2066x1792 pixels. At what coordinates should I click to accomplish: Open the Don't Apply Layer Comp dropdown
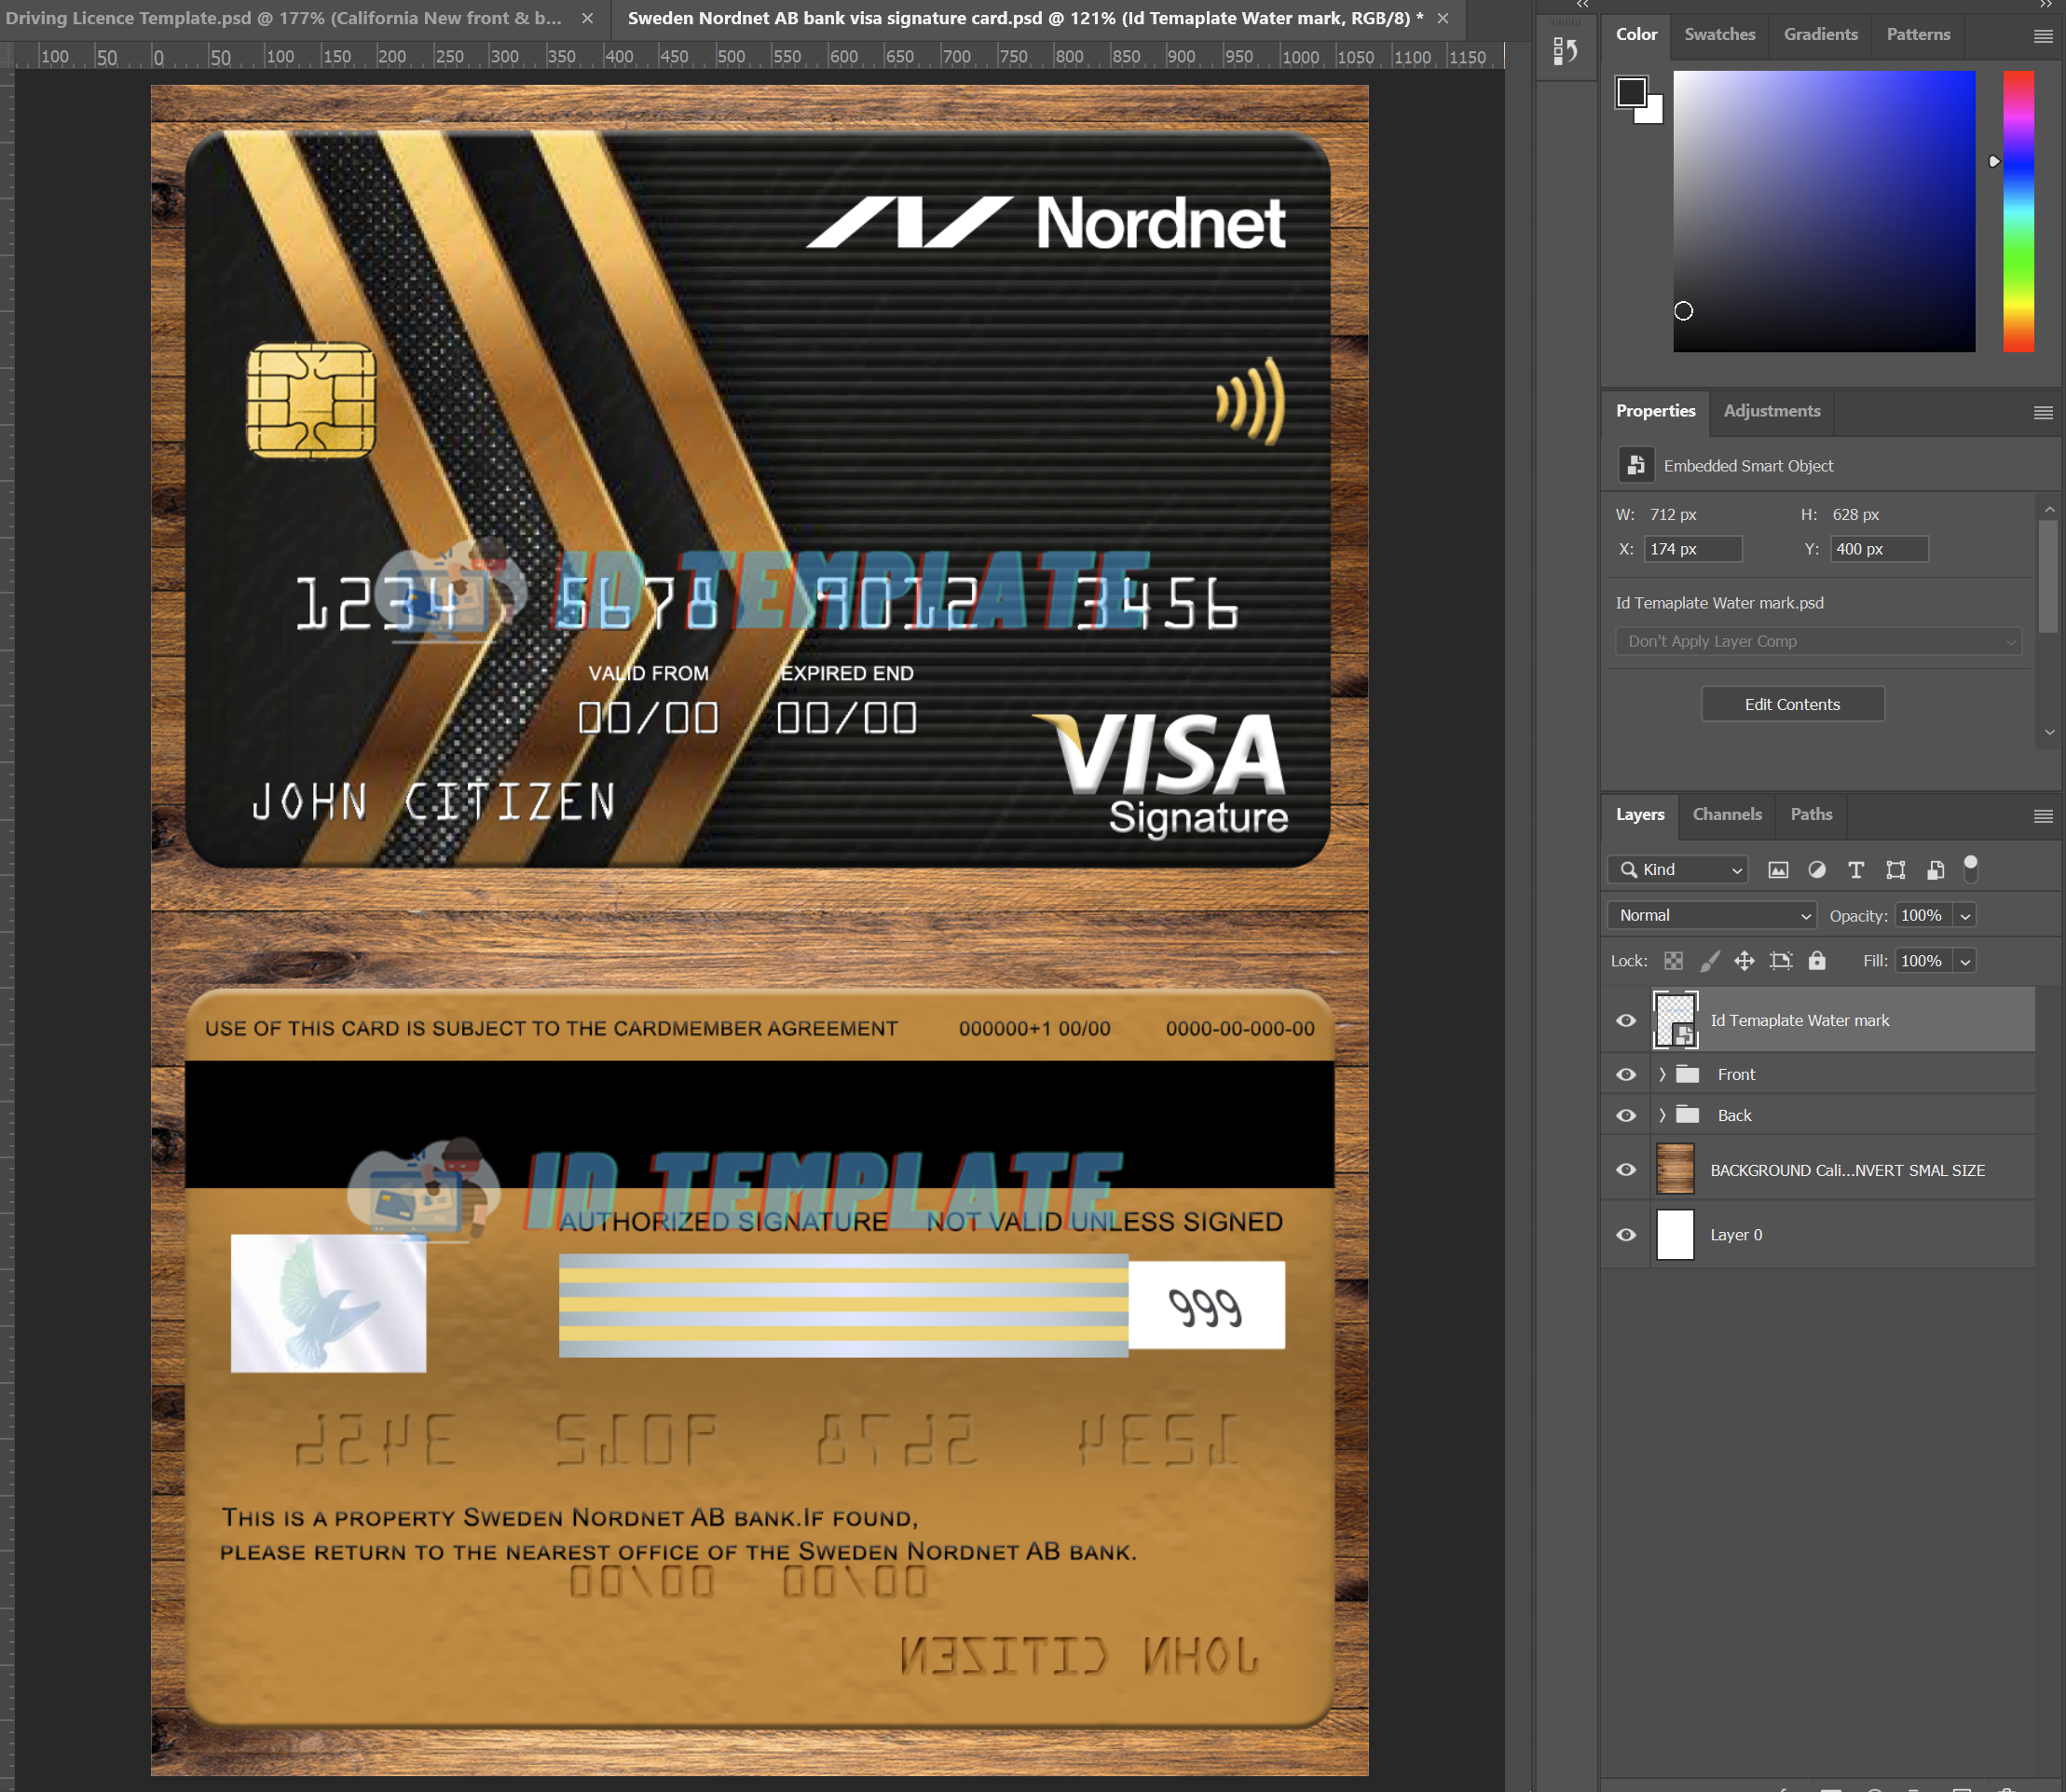click(x=1818, y=641)
